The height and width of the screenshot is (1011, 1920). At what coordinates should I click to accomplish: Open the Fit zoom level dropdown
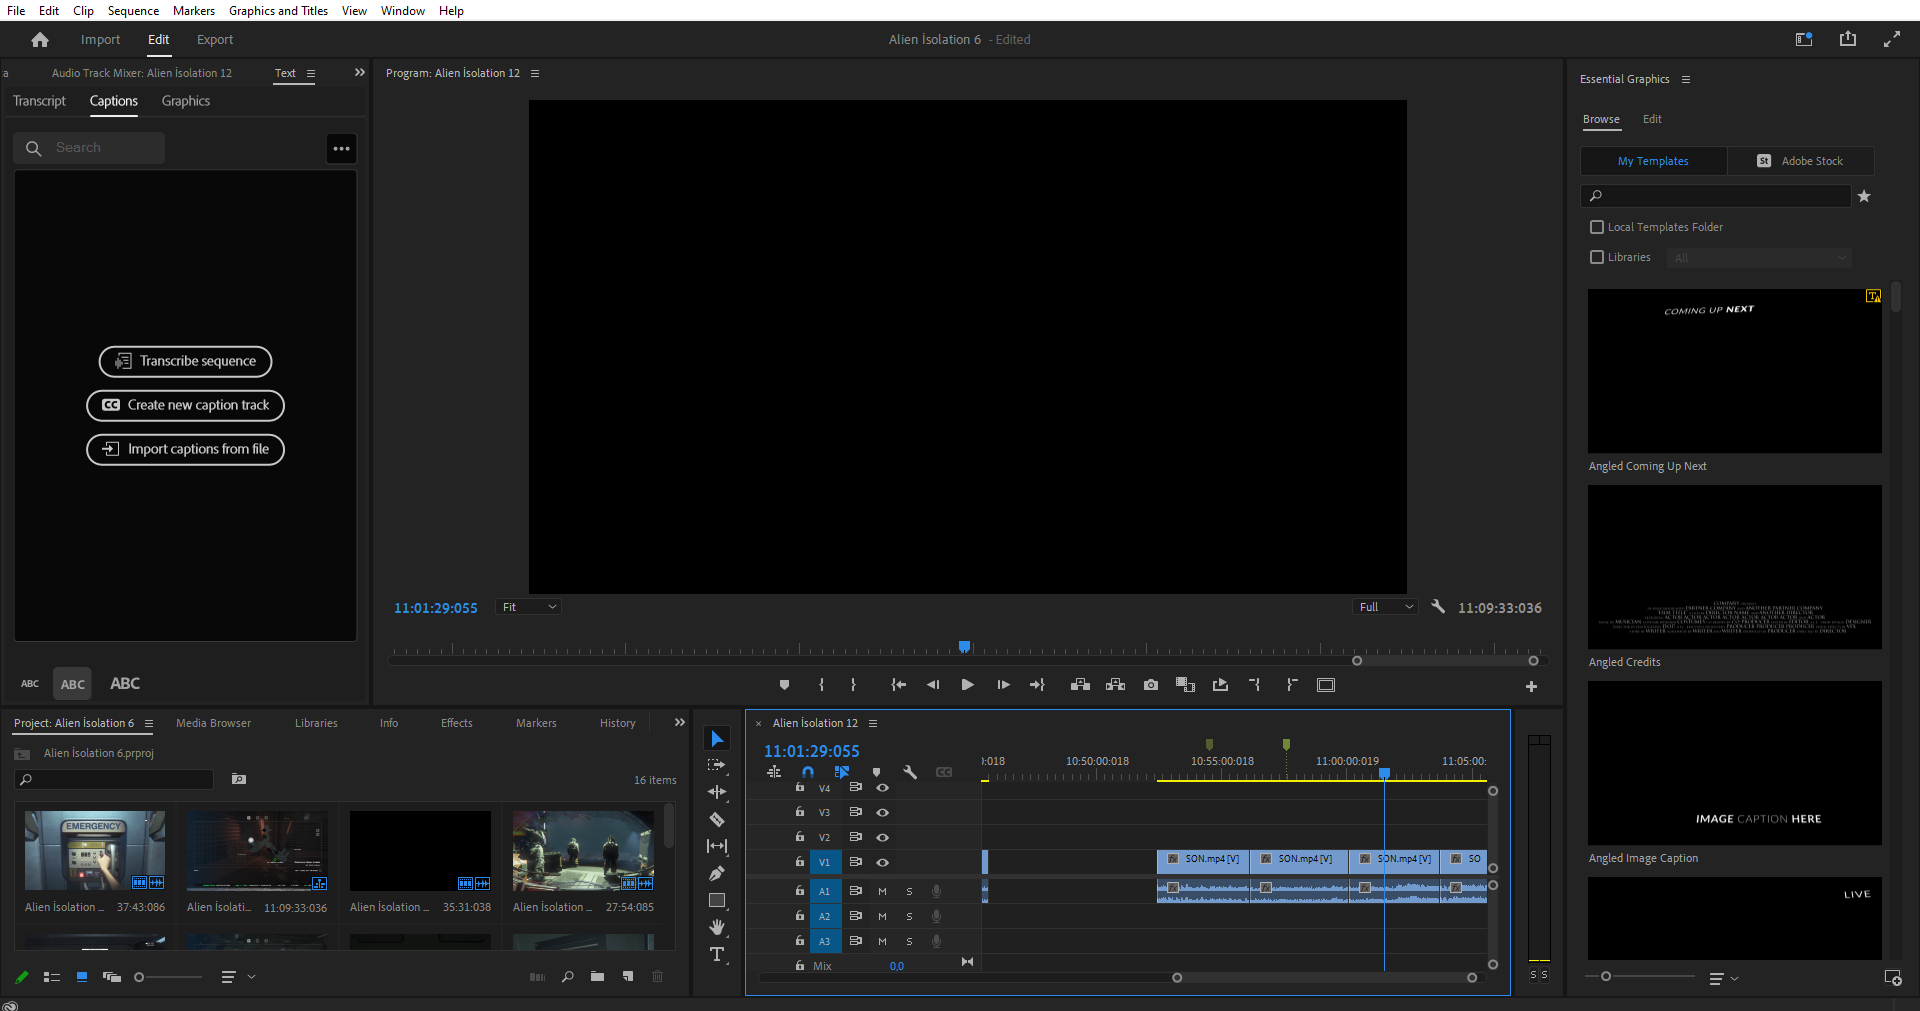527,607
